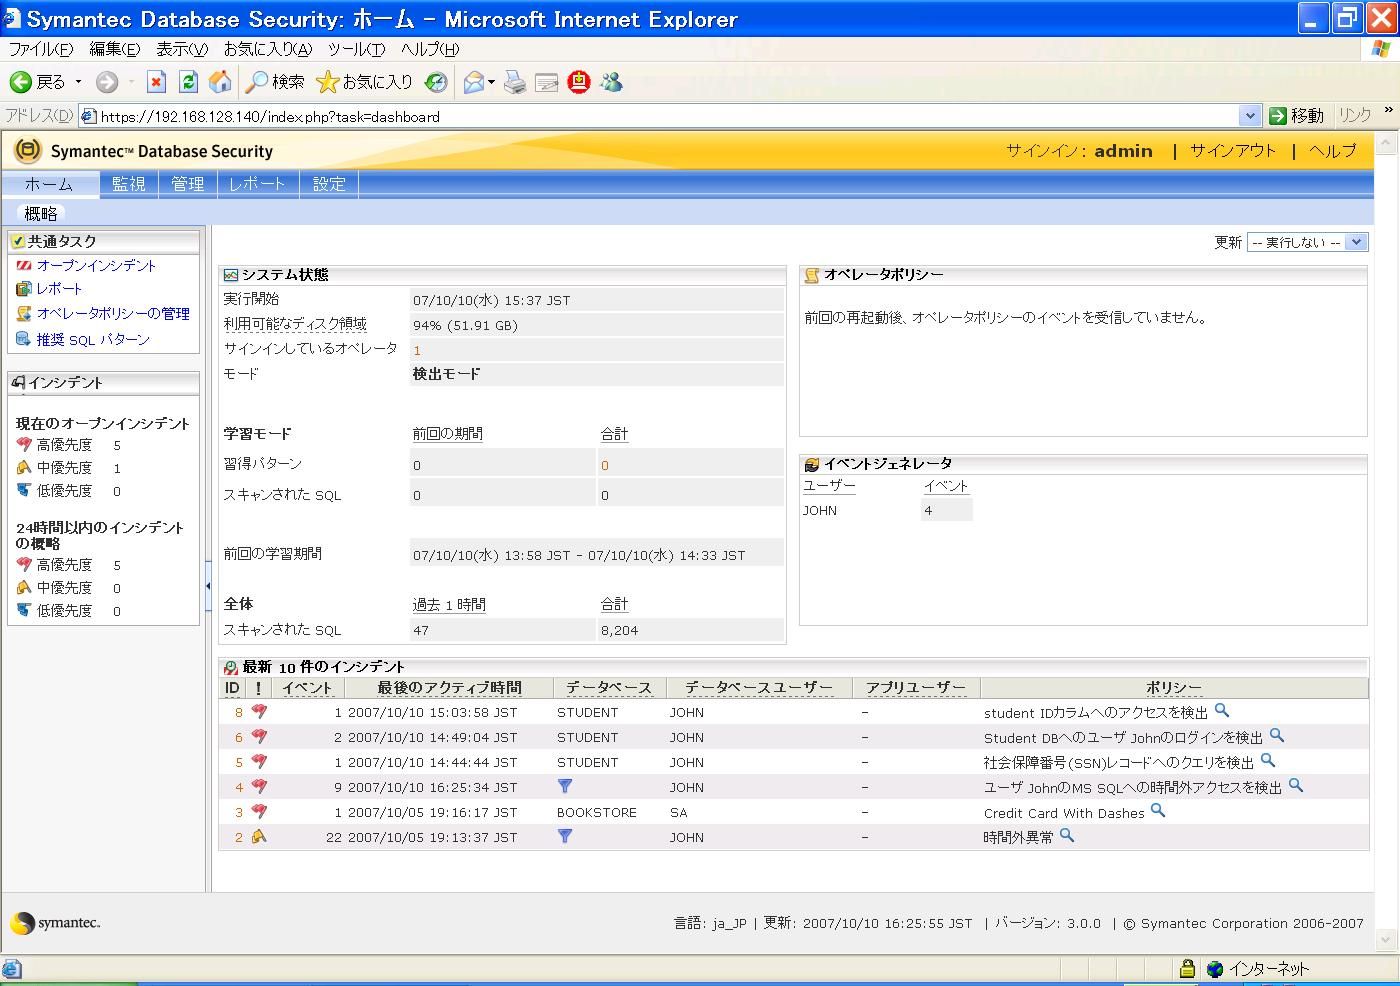
Task: Open オペレータポリシーの管理 link
Action: tap(113, 313)
